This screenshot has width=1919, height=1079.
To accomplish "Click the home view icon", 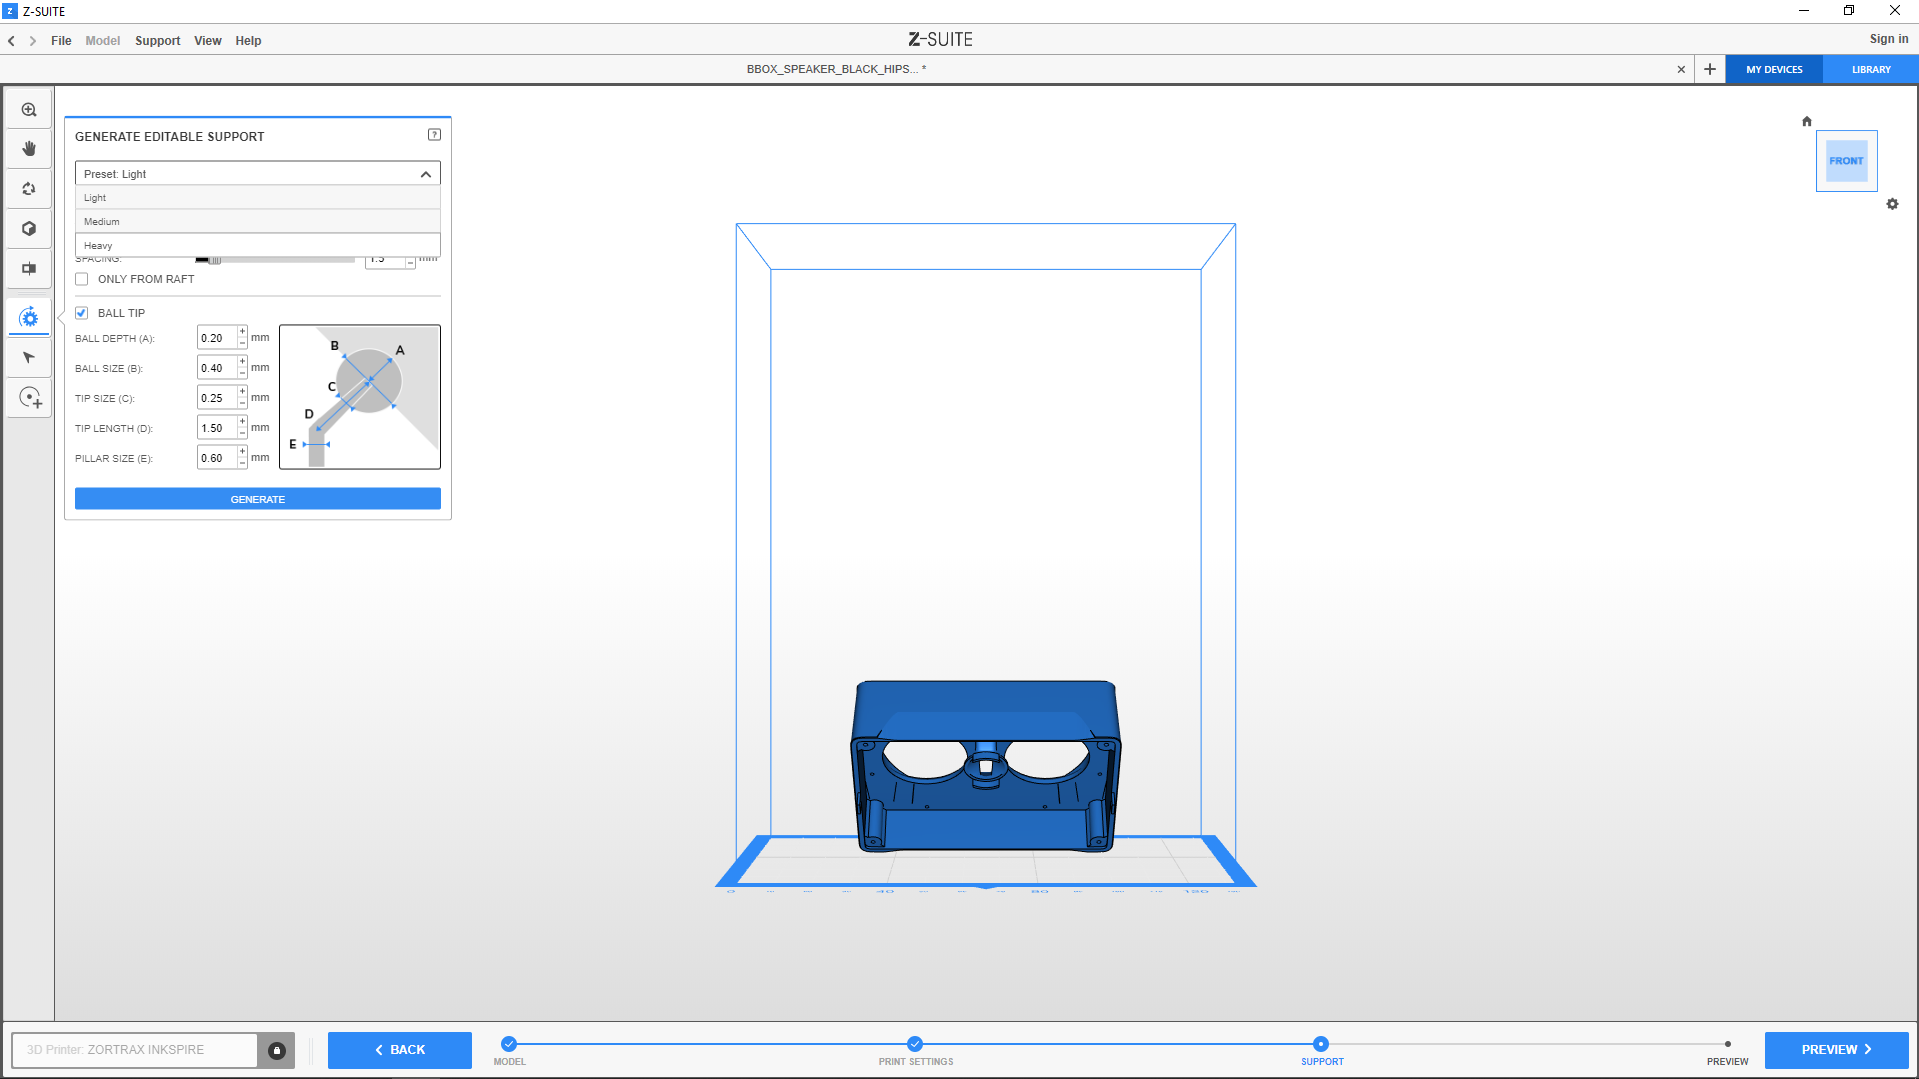I will tap(1806, 122).
